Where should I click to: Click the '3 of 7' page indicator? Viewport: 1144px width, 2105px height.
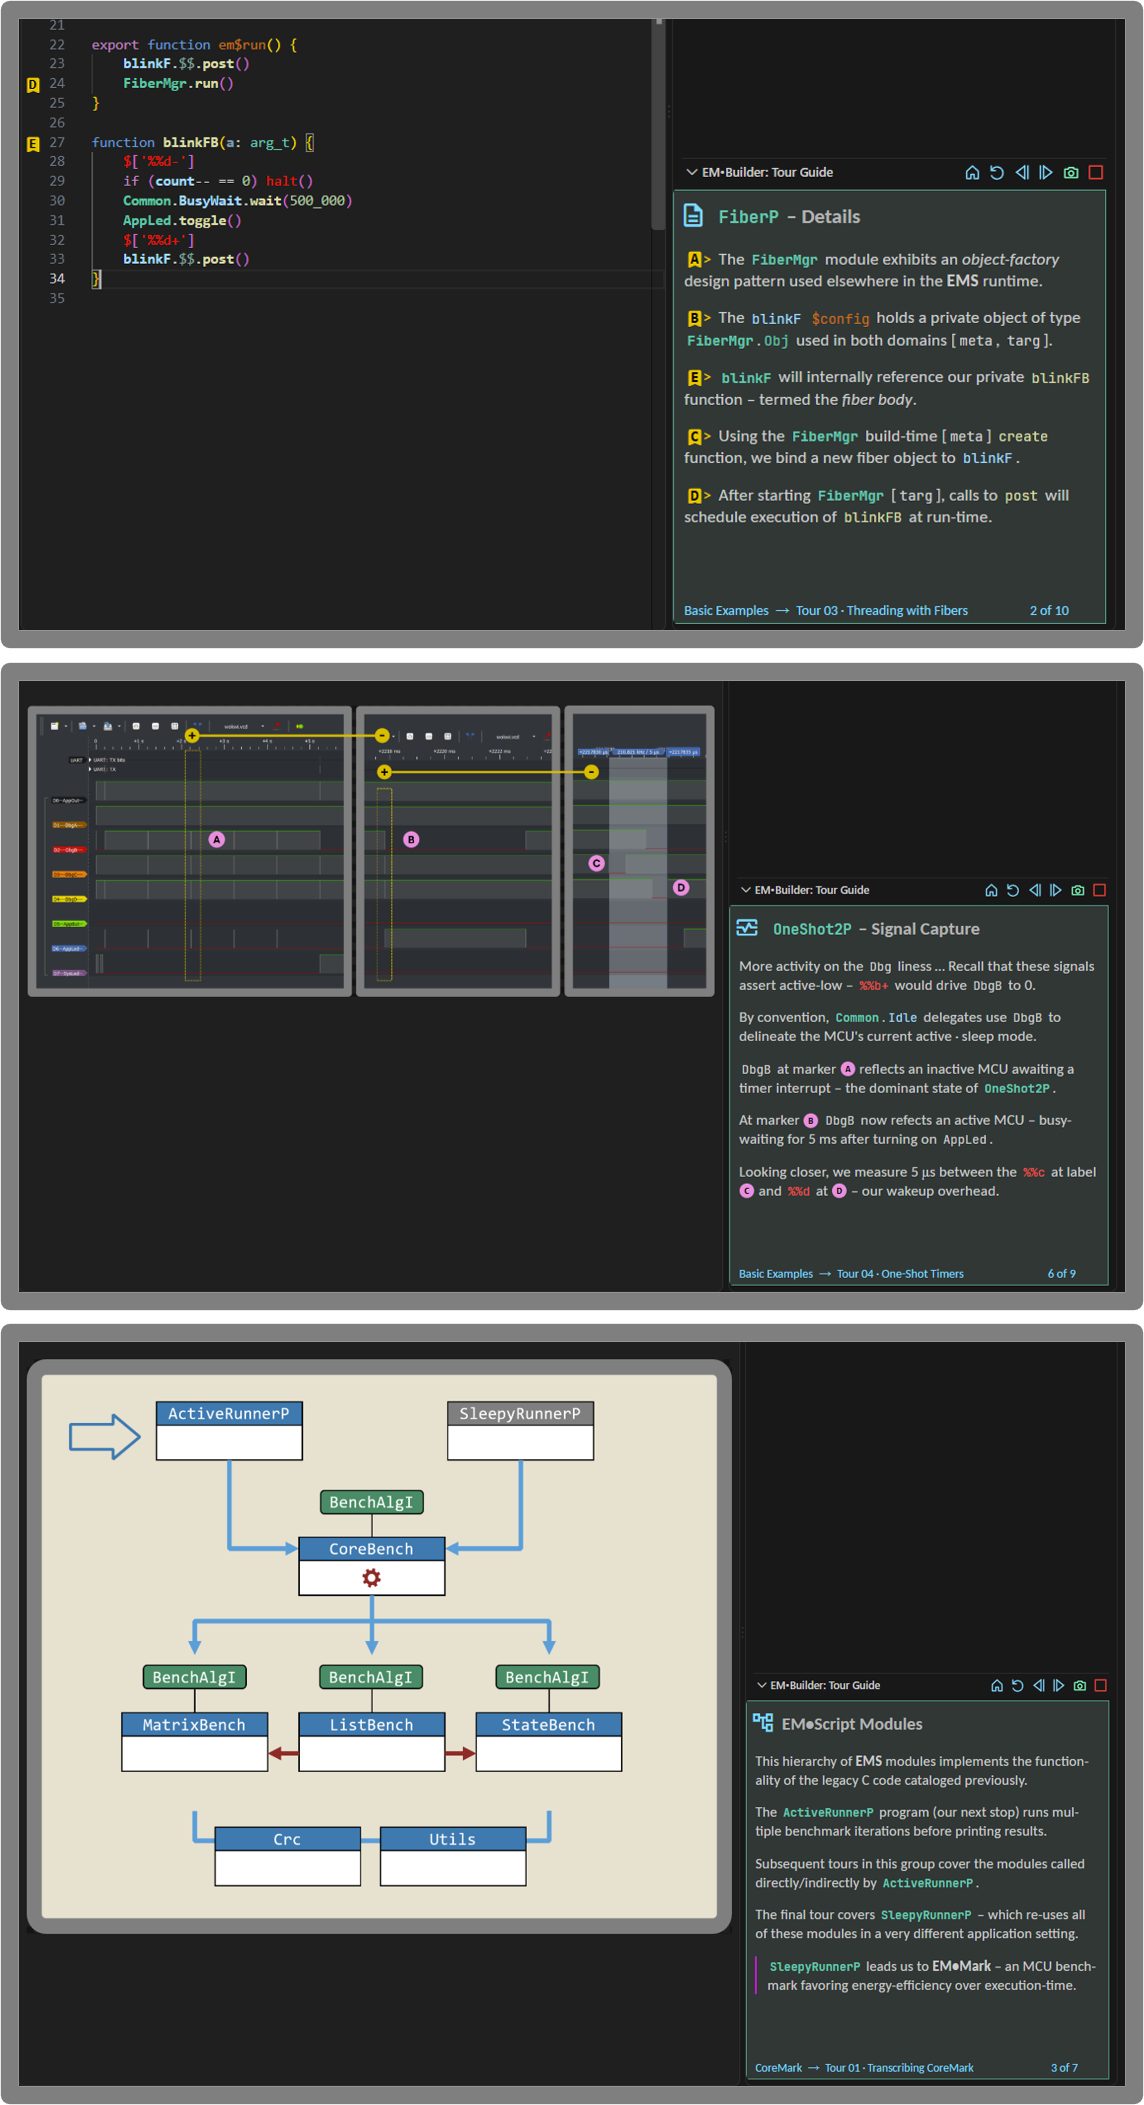1064,2068
